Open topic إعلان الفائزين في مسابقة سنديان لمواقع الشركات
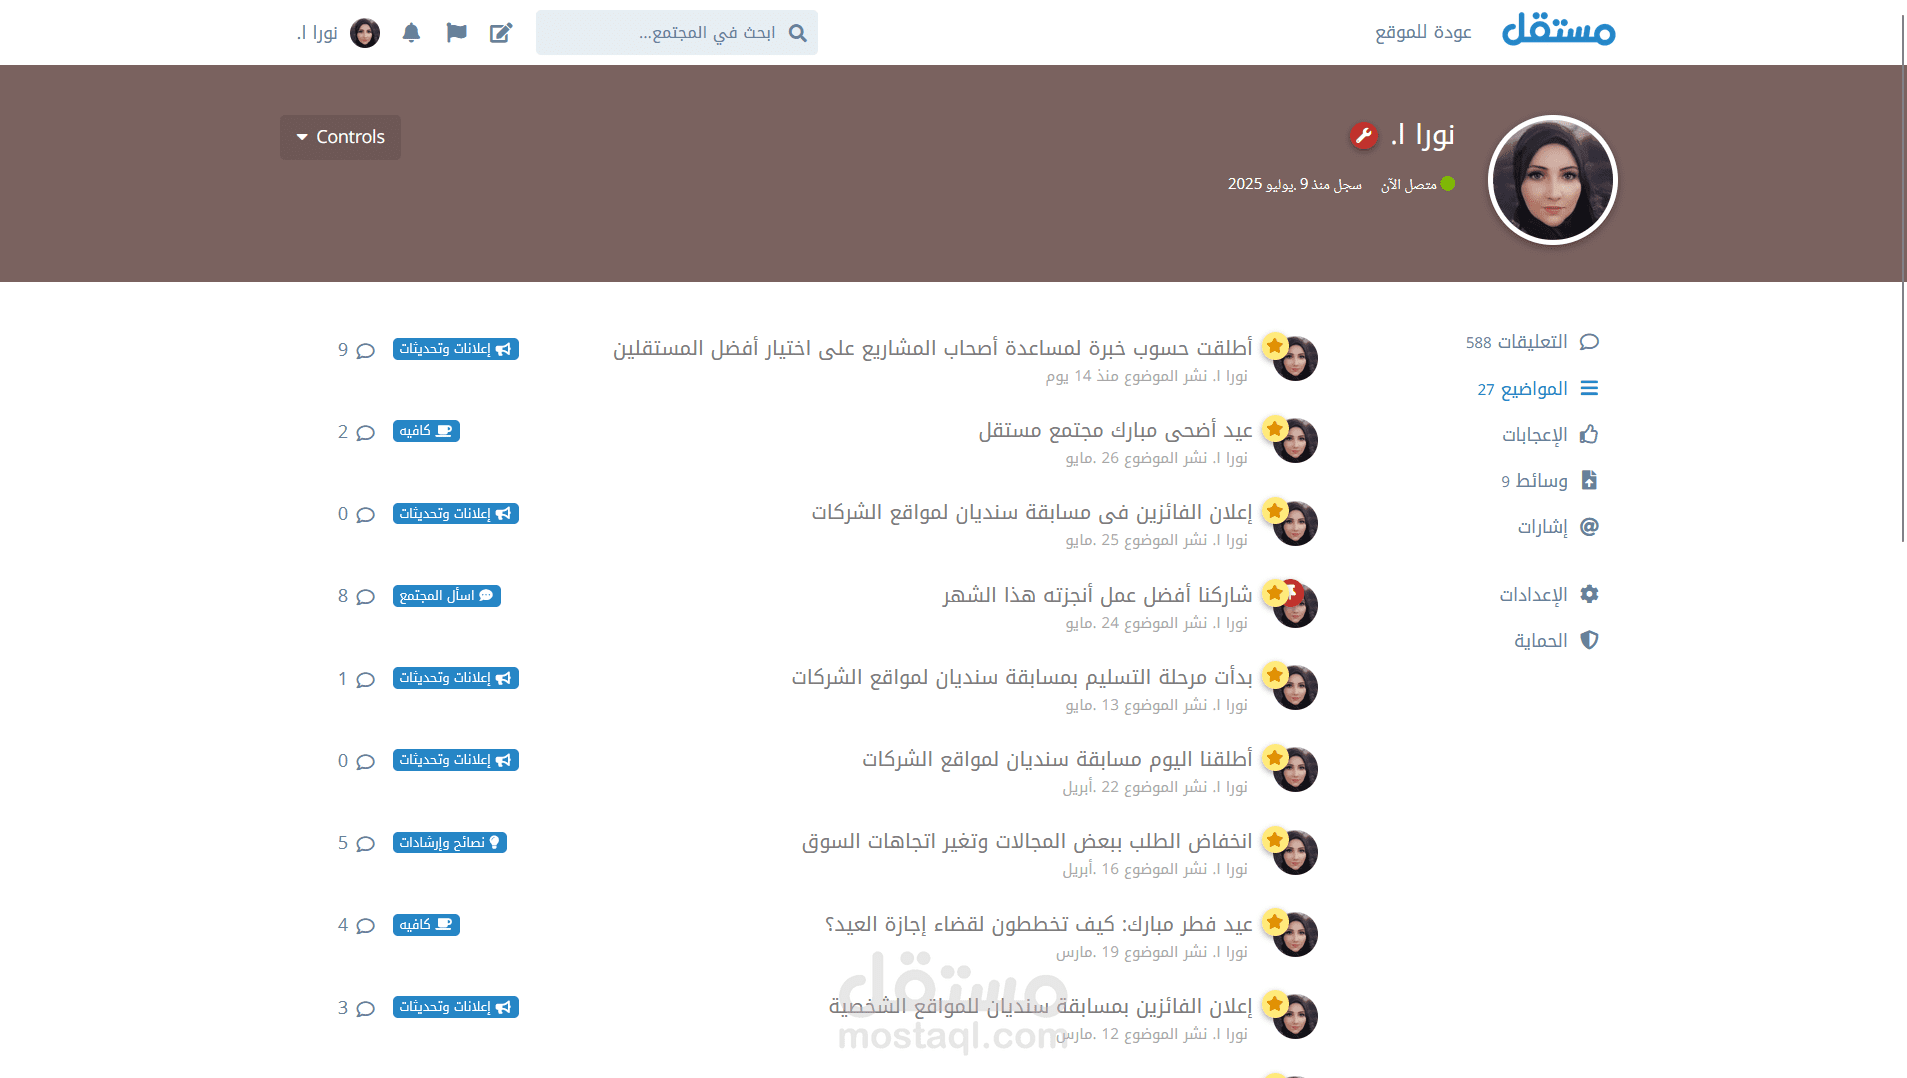 1031,512
